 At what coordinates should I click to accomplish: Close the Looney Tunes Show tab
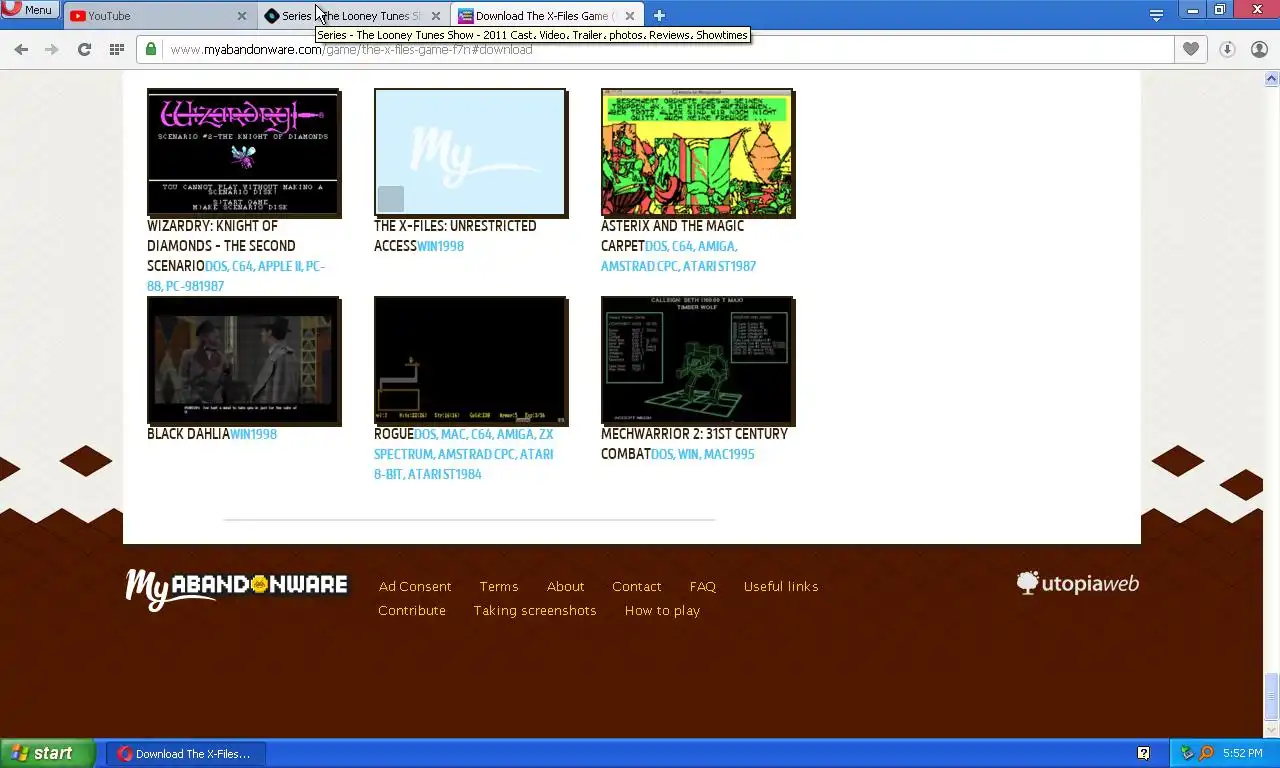(x=436, y=16)
